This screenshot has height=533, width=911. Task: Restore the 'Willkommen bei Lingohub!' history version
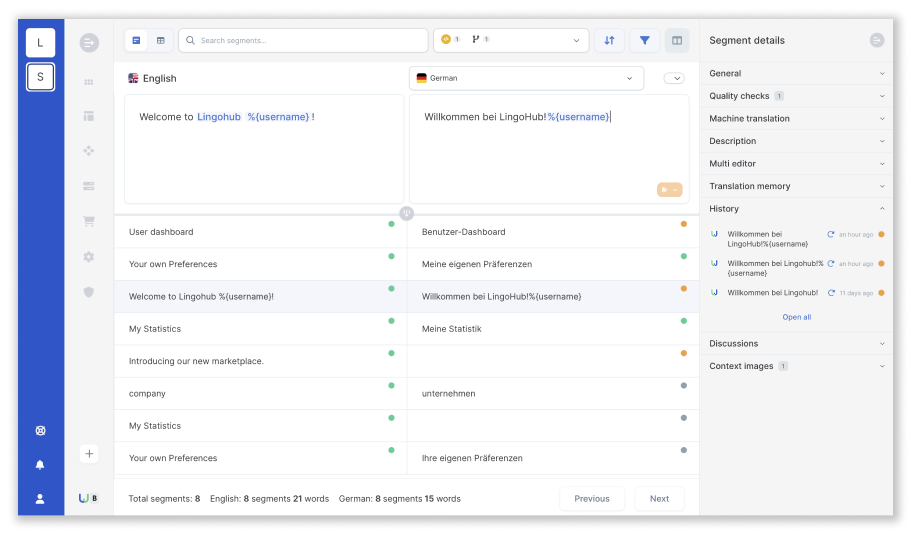point(831,293)
